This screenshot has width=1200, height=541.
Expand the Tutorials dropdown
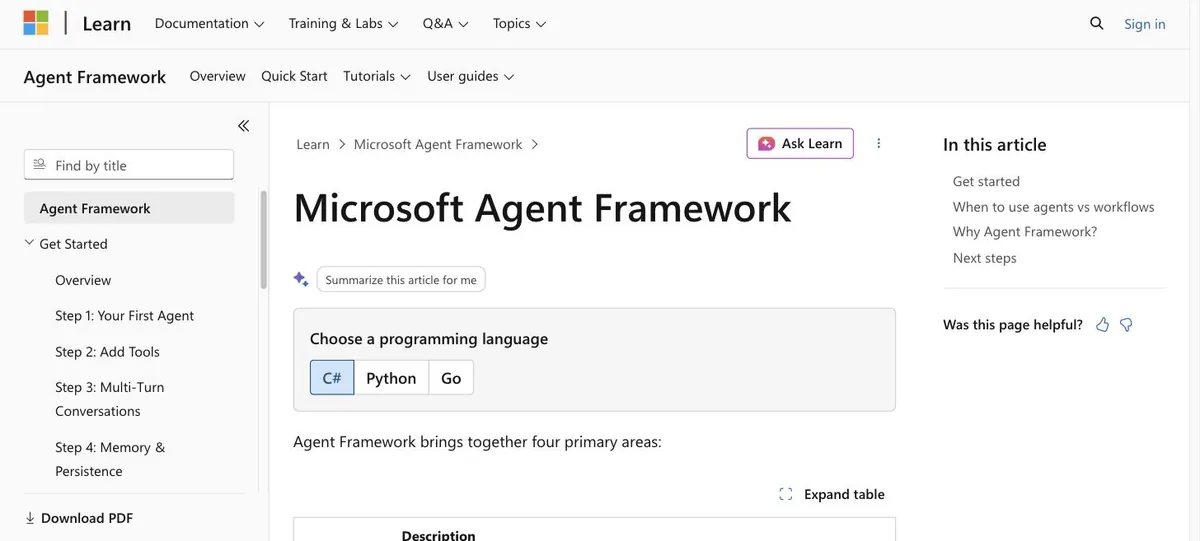click(x=377, y=76)
